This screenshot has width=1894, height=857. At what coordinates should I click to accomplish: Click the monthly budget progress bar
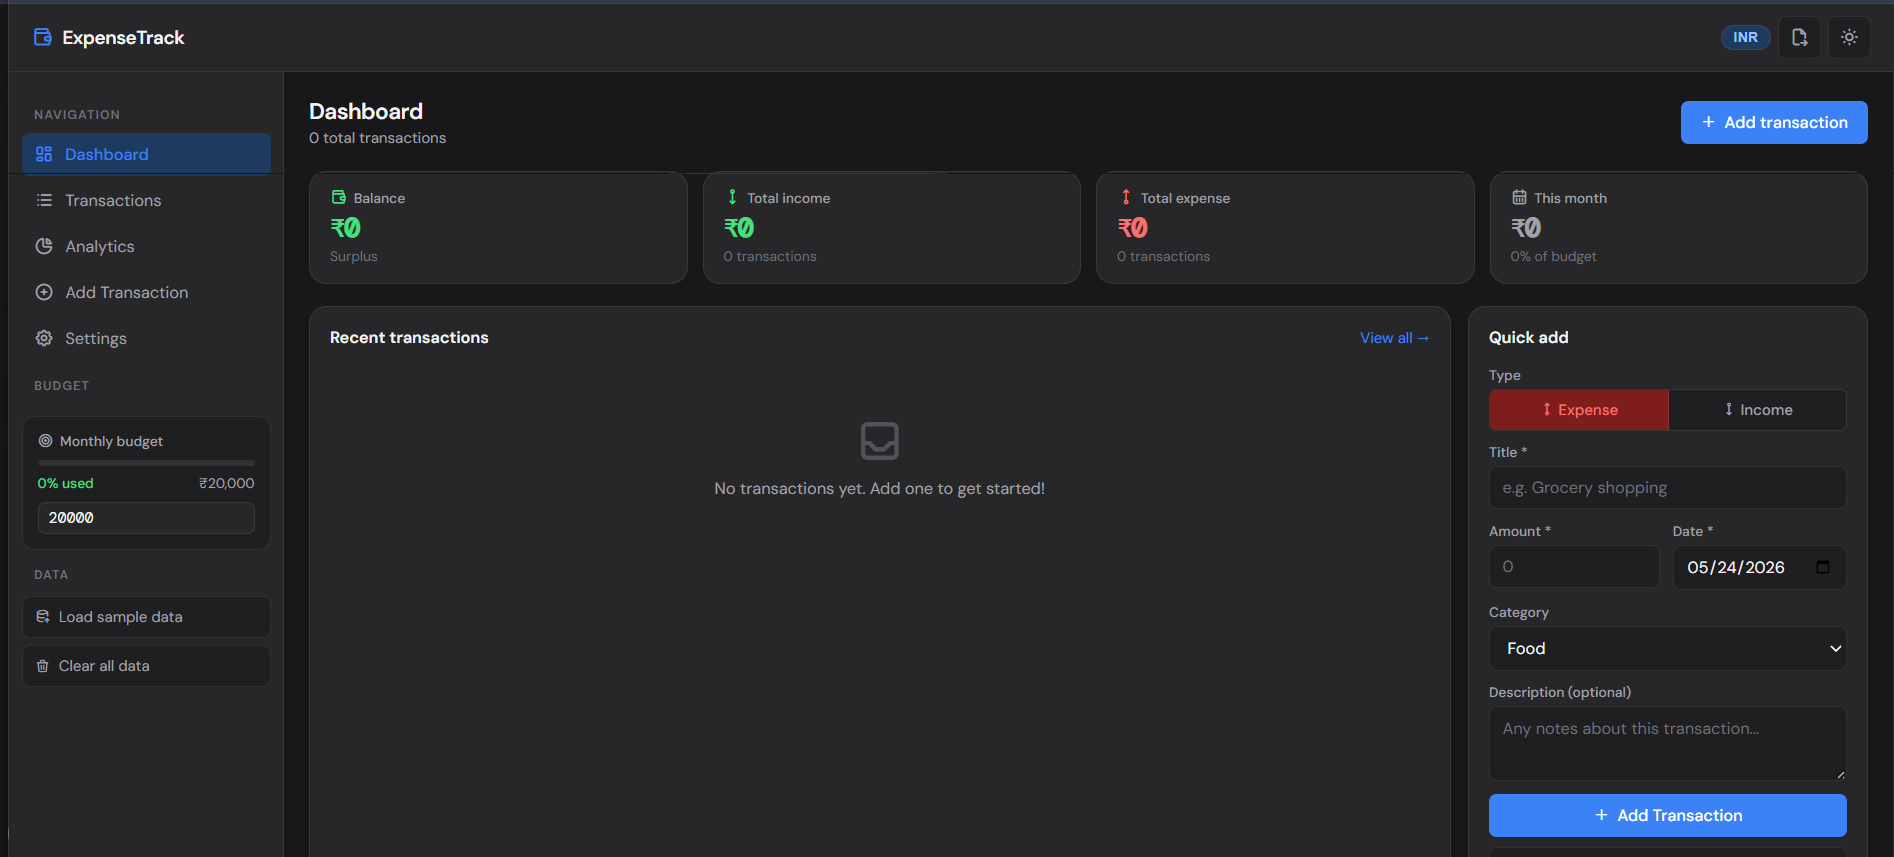point(146,463)
